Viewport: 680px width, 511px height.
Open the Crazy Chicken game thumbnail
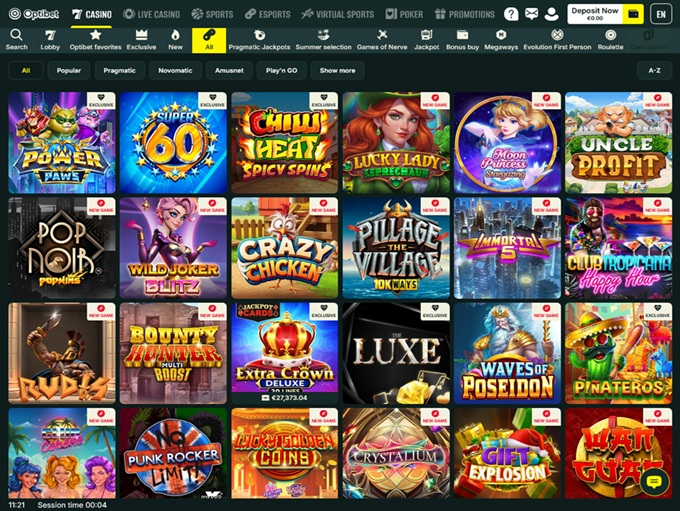[285, 248]
